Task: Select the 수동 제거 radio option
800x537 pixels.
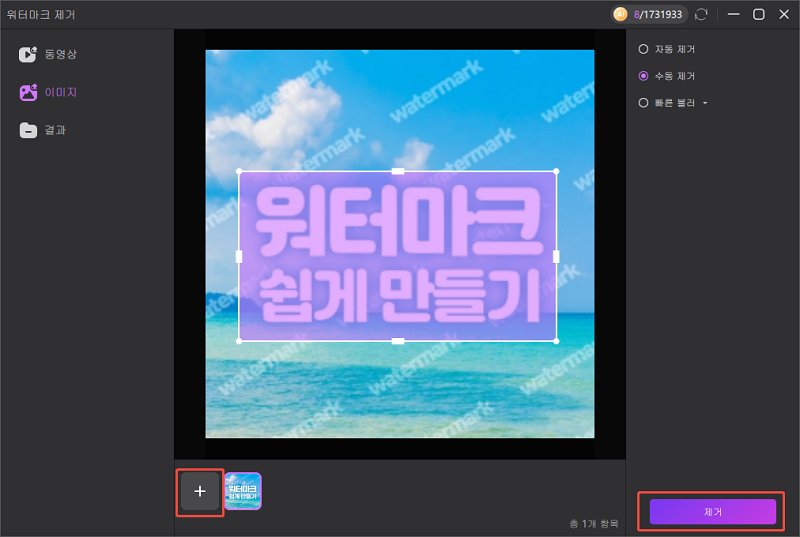Action: [644, 76]
